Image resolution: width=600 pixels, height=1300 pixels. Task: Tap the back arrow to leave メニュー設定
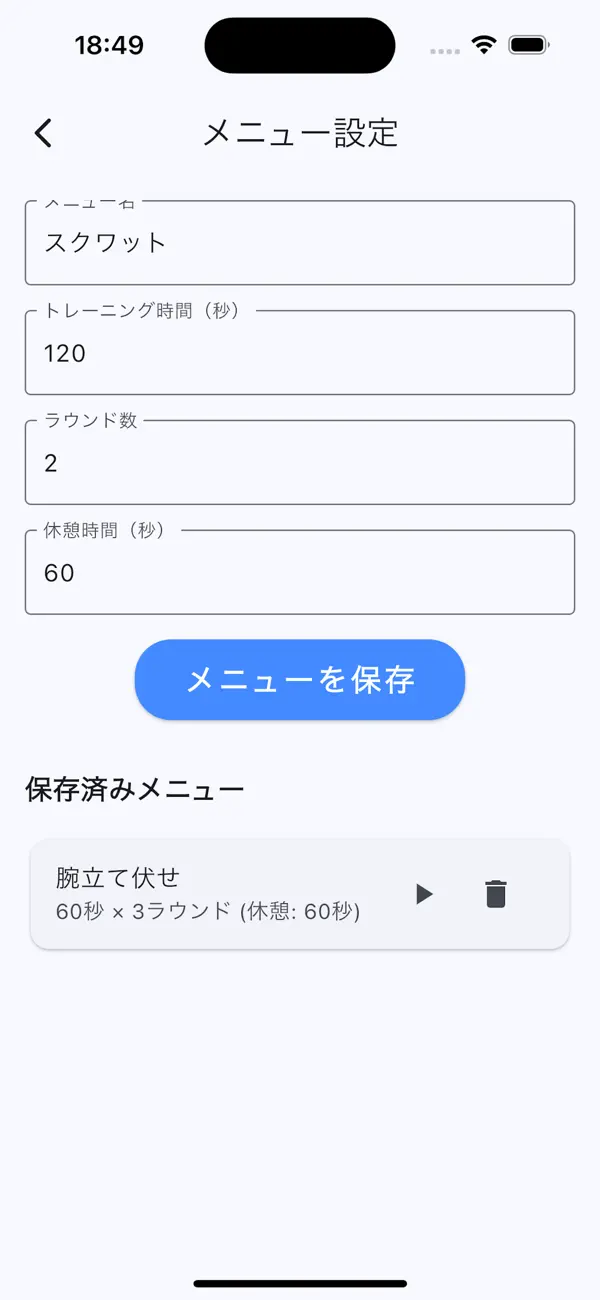(x=42, y=132)
